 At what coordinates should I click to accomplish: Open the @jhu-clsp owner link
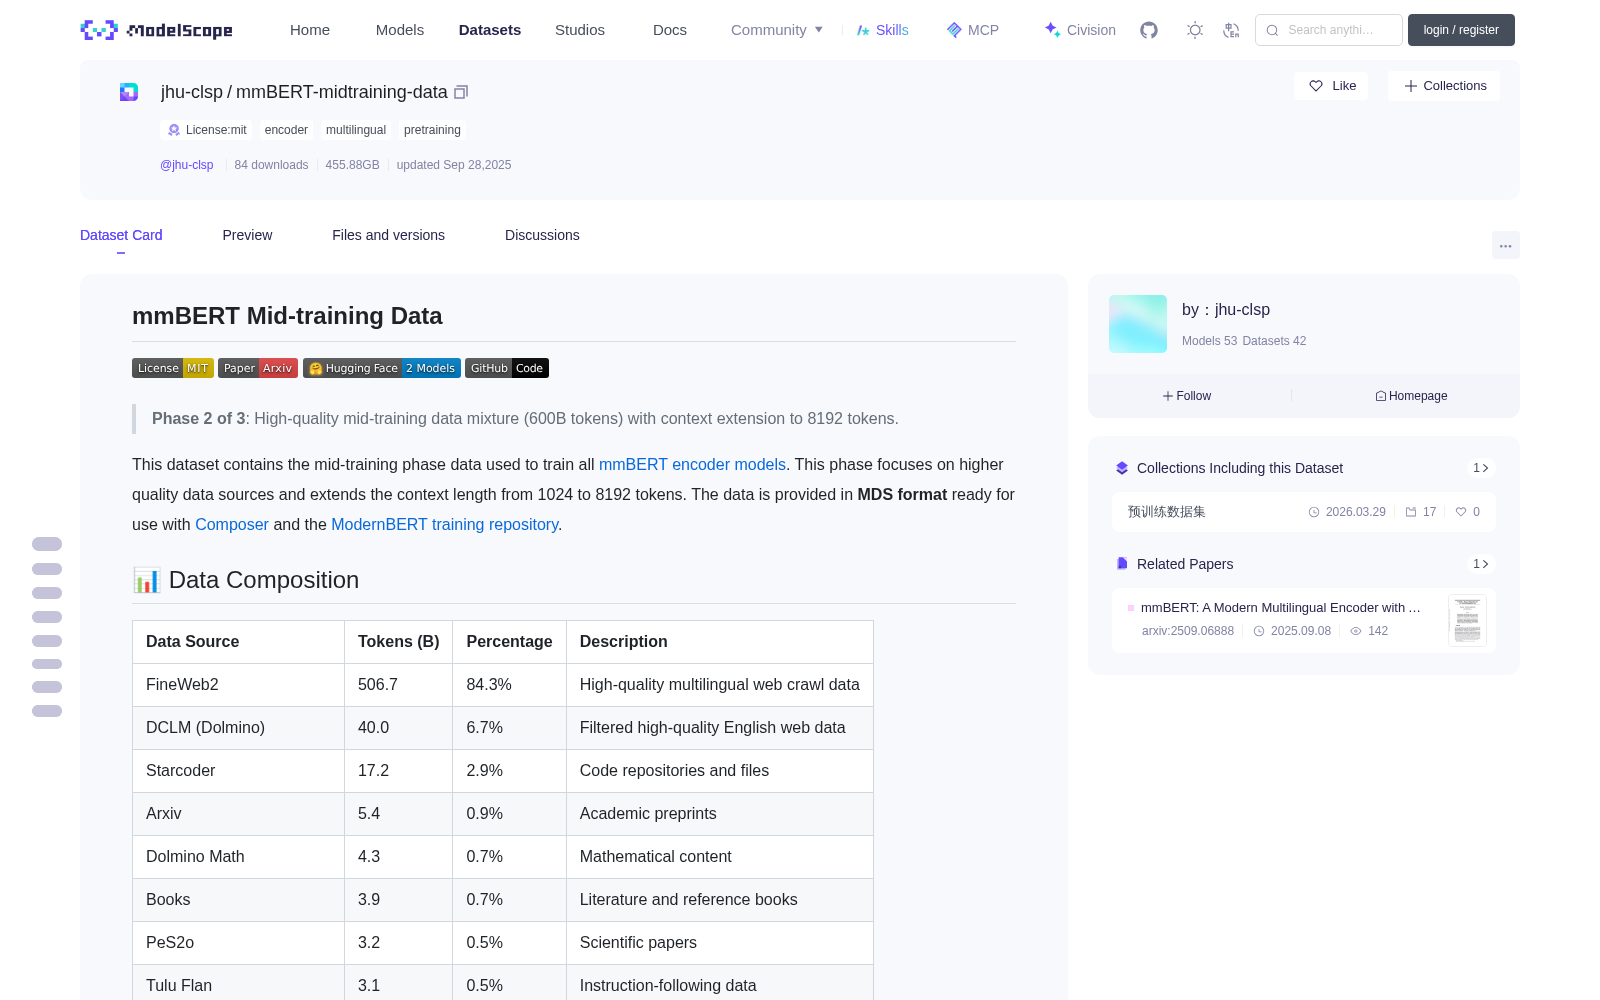[187, 165]
